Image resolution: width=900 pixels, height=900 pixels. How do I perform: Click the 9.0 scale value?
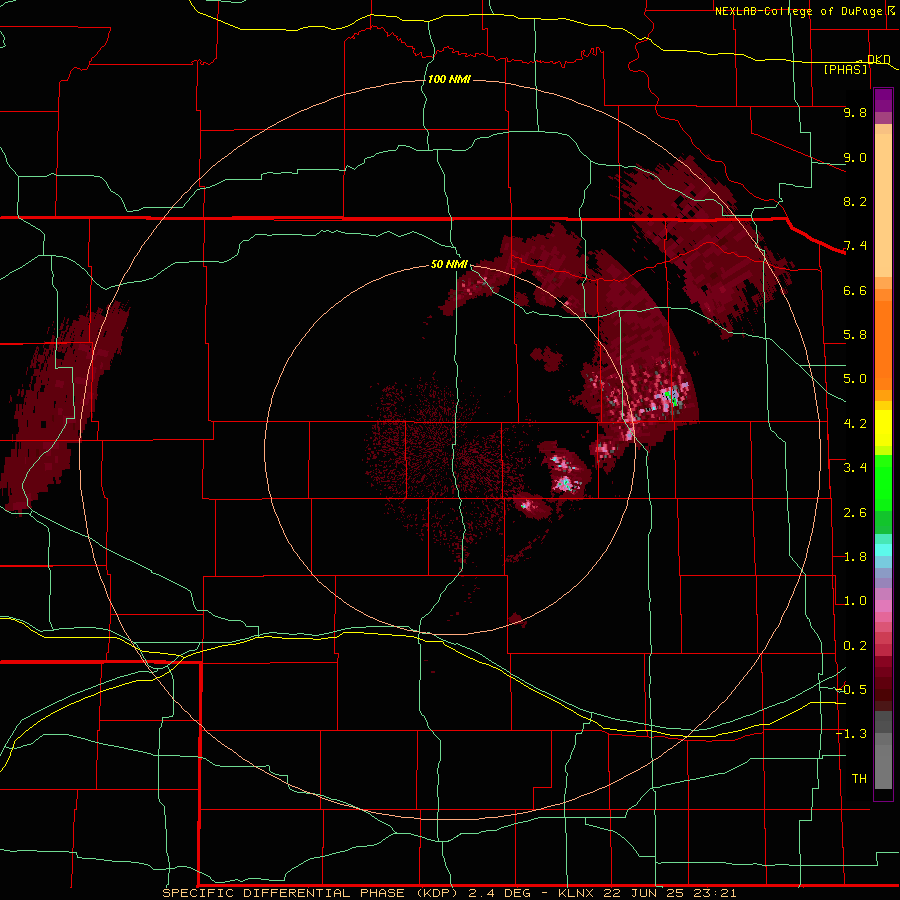coord(855,157)
